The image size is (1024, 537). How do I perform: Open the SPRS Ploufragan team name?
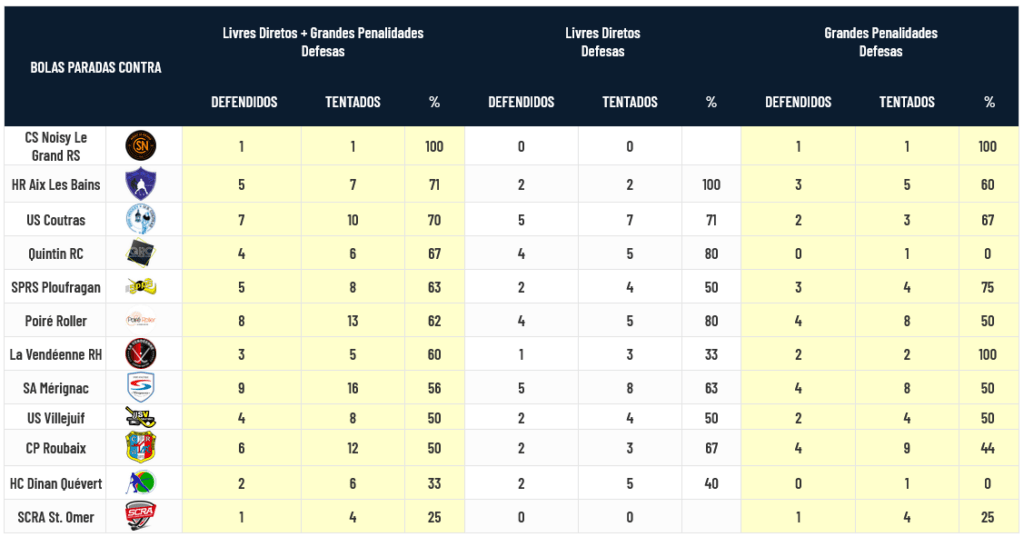pyautogui.click(x=55, y=288)
